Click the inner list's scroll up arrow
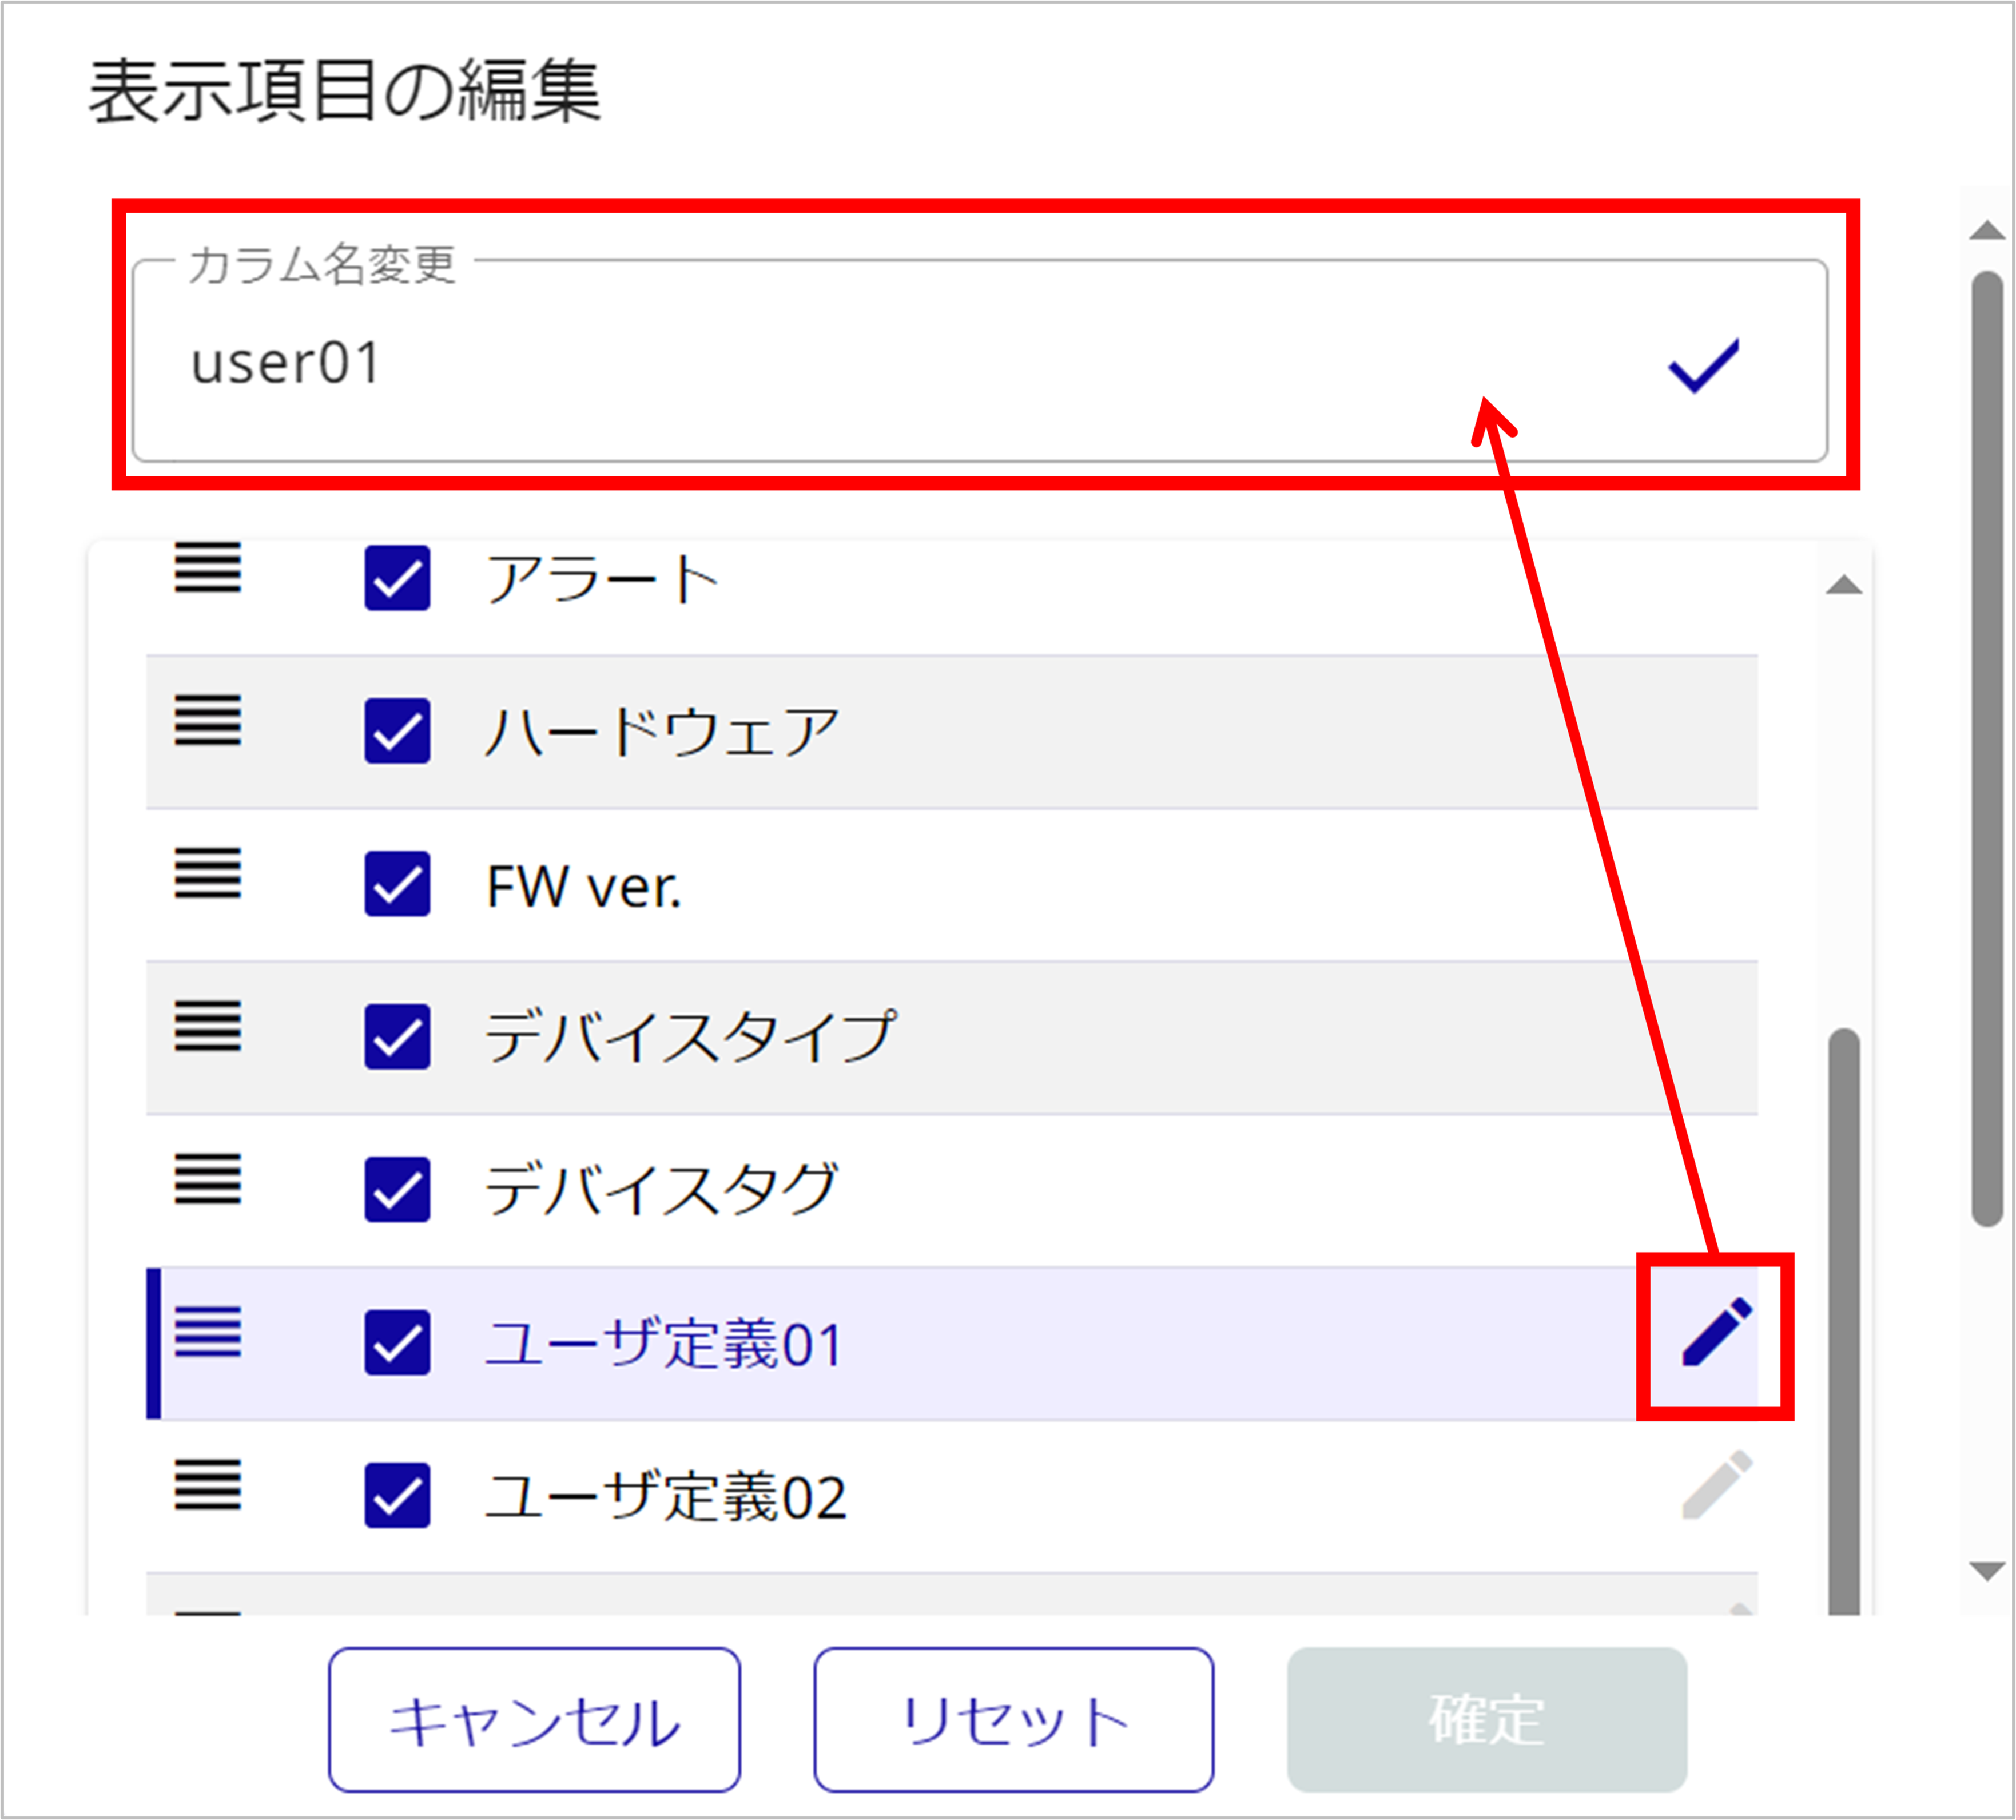 tap(1843, 586)
